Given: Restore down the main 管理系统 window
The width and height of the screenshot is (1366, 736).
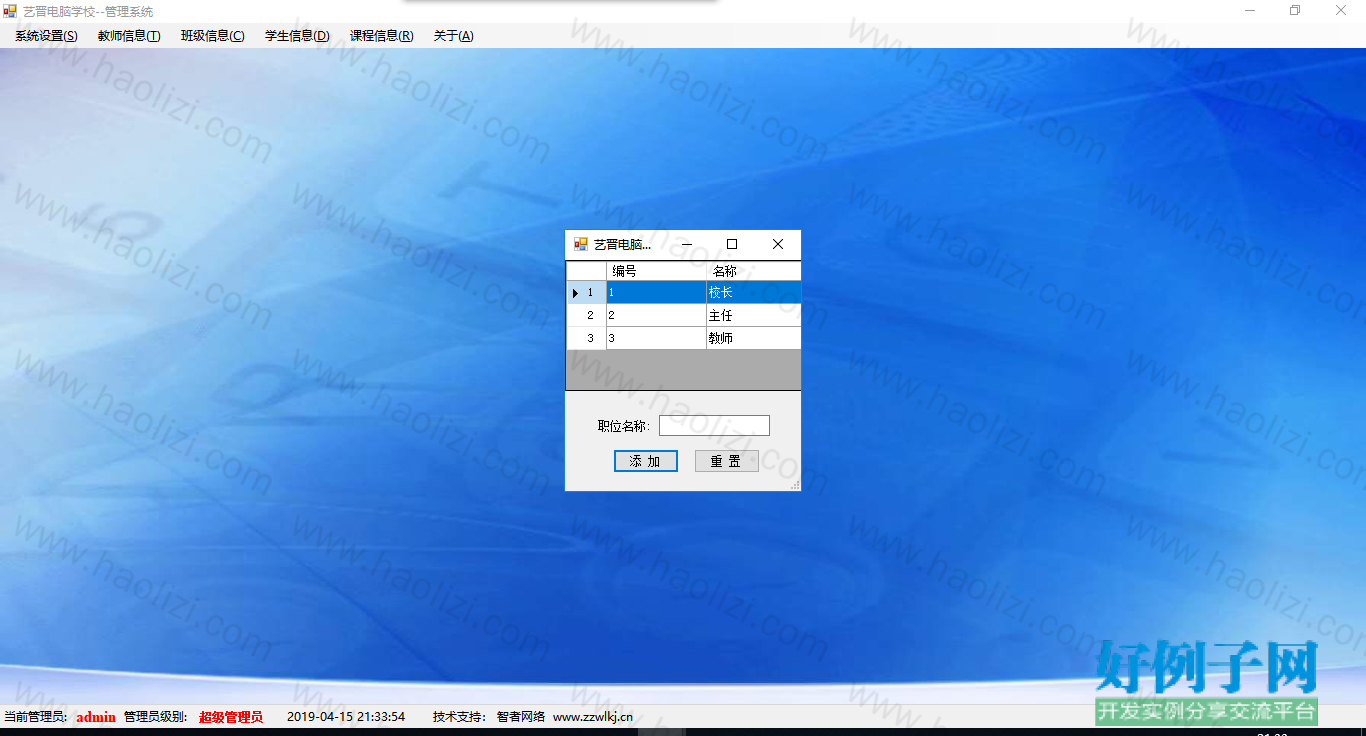Looking at the screenshot, I should pos(1295,11).
